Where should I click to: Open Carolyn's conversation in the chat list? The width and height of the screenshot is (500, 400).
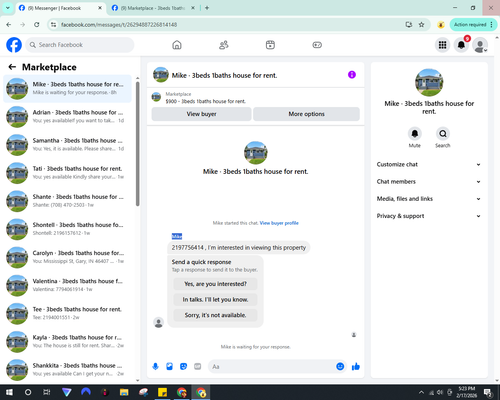pyautogui.click(x=67, y=257)
